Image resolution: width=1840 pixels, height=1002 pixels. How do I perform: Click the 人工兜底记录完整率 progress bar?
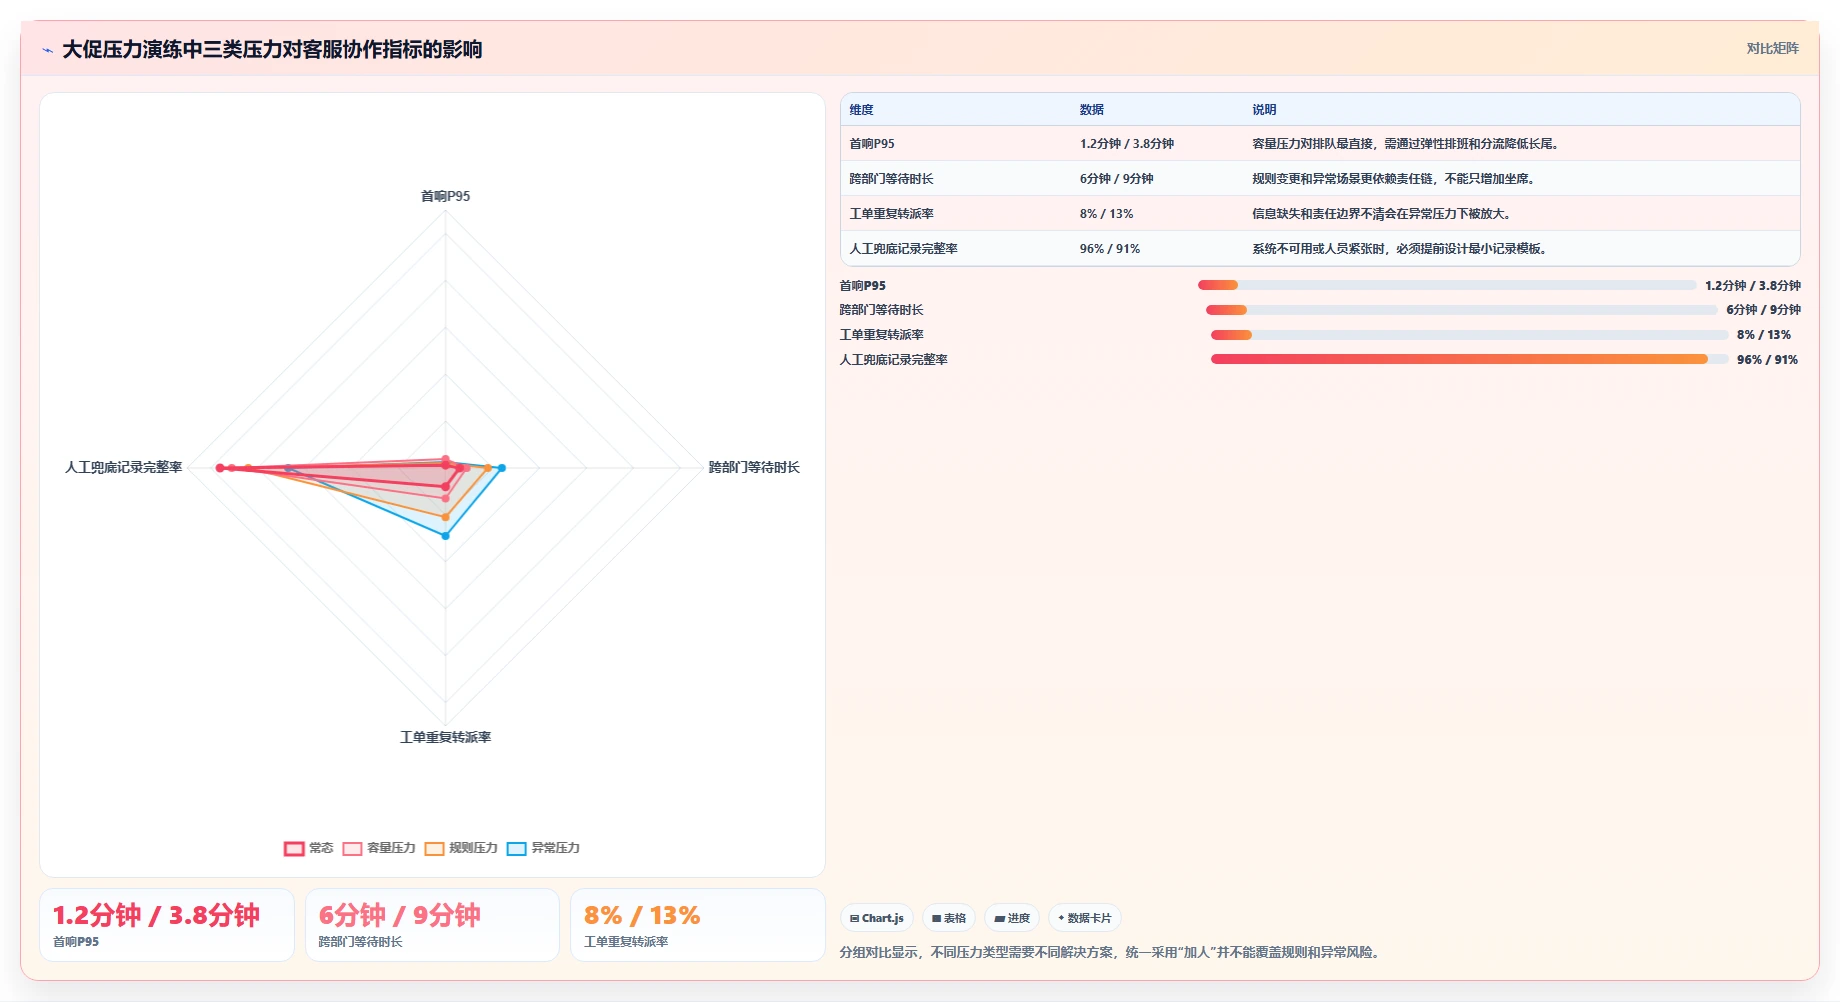click(x=1470, y=359)
